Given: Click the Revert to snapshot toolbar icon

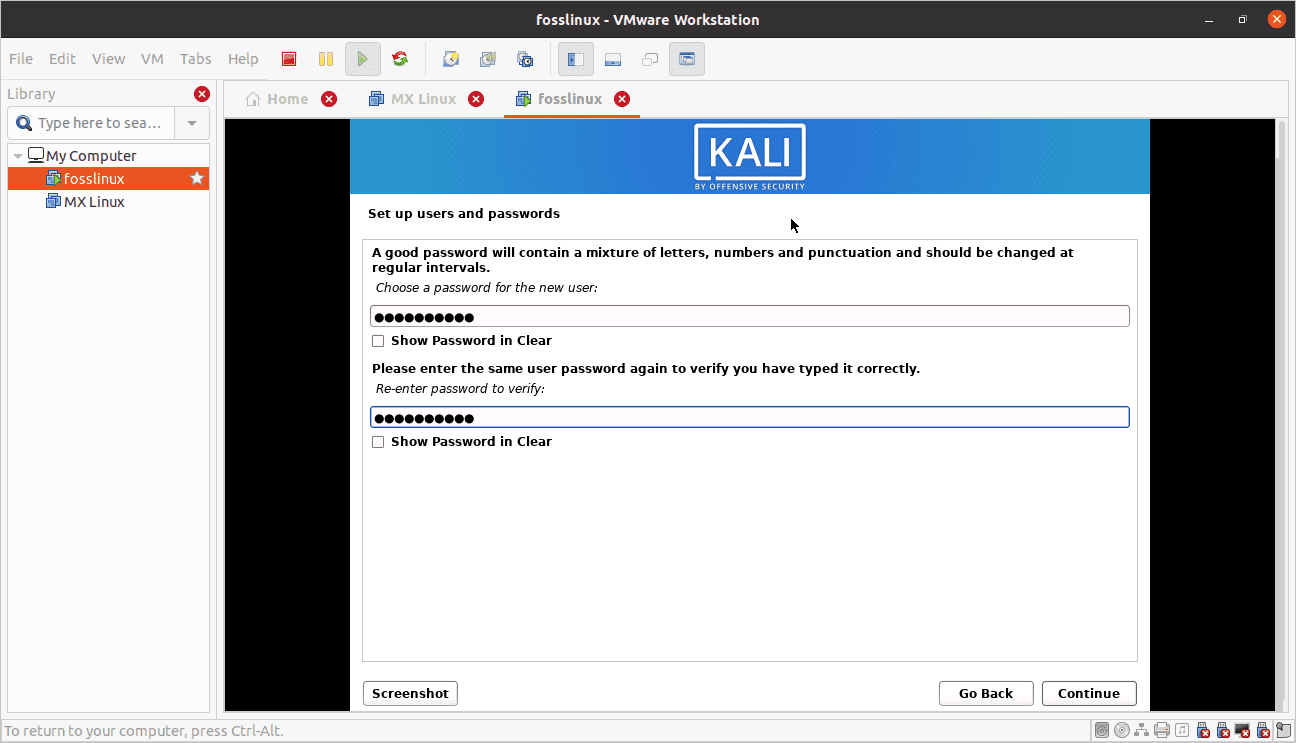Looking at the screenshot, I should pos(488,59).
